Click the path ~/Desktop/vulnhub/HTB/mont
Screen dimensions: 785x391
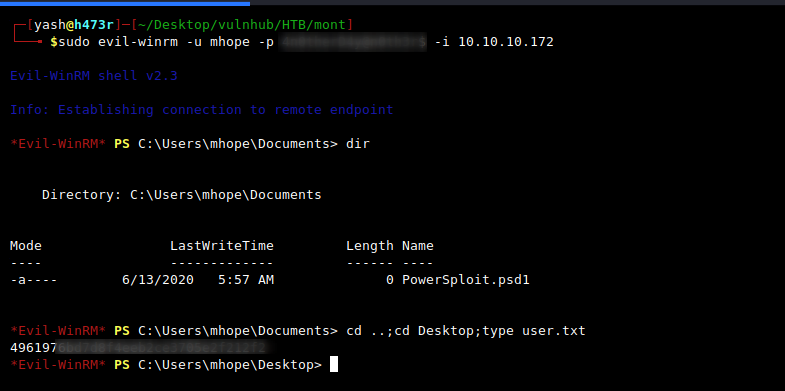pos(242,25)
